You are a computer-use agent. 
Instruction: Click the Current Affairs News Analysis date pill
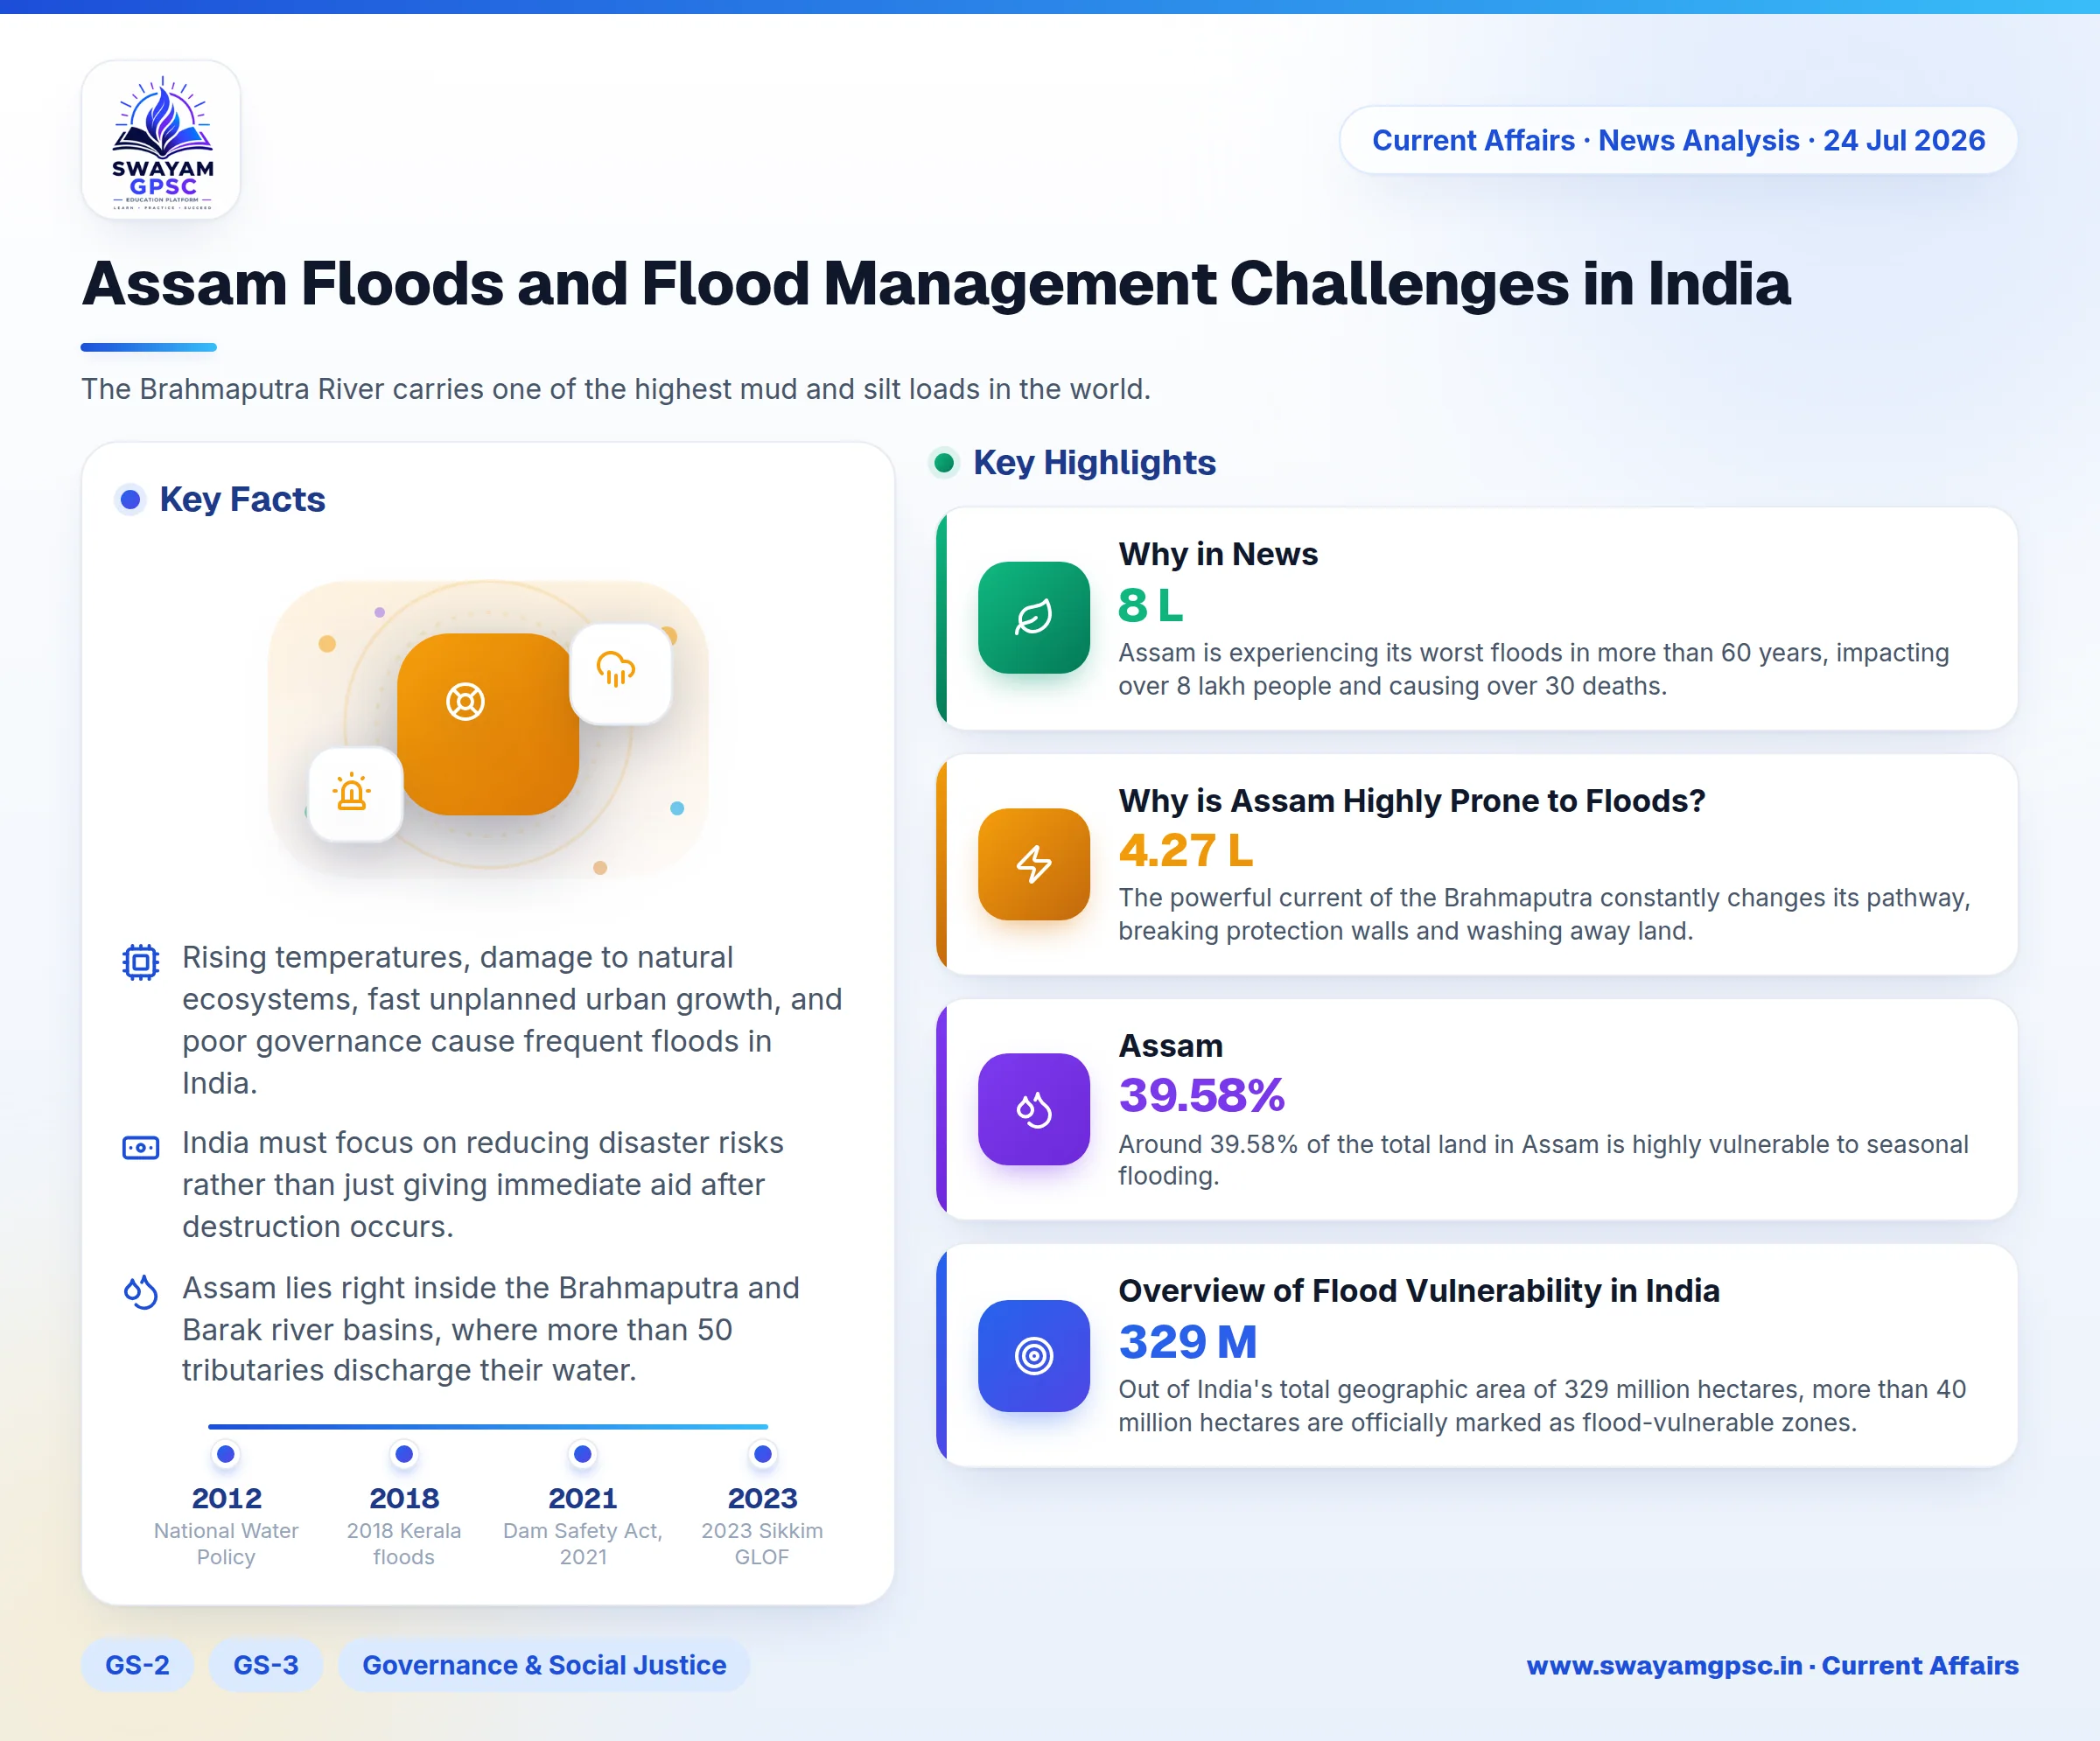point(1678,140)
